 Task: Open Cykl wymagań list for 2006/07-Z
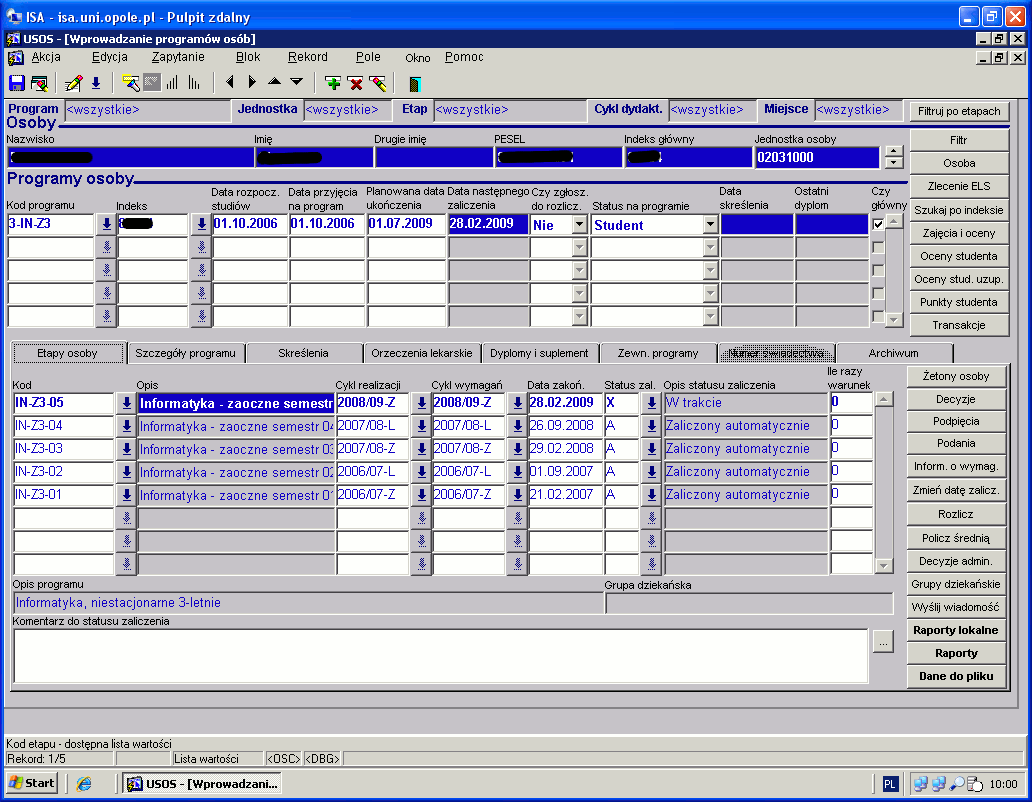[x=517, y=495]
